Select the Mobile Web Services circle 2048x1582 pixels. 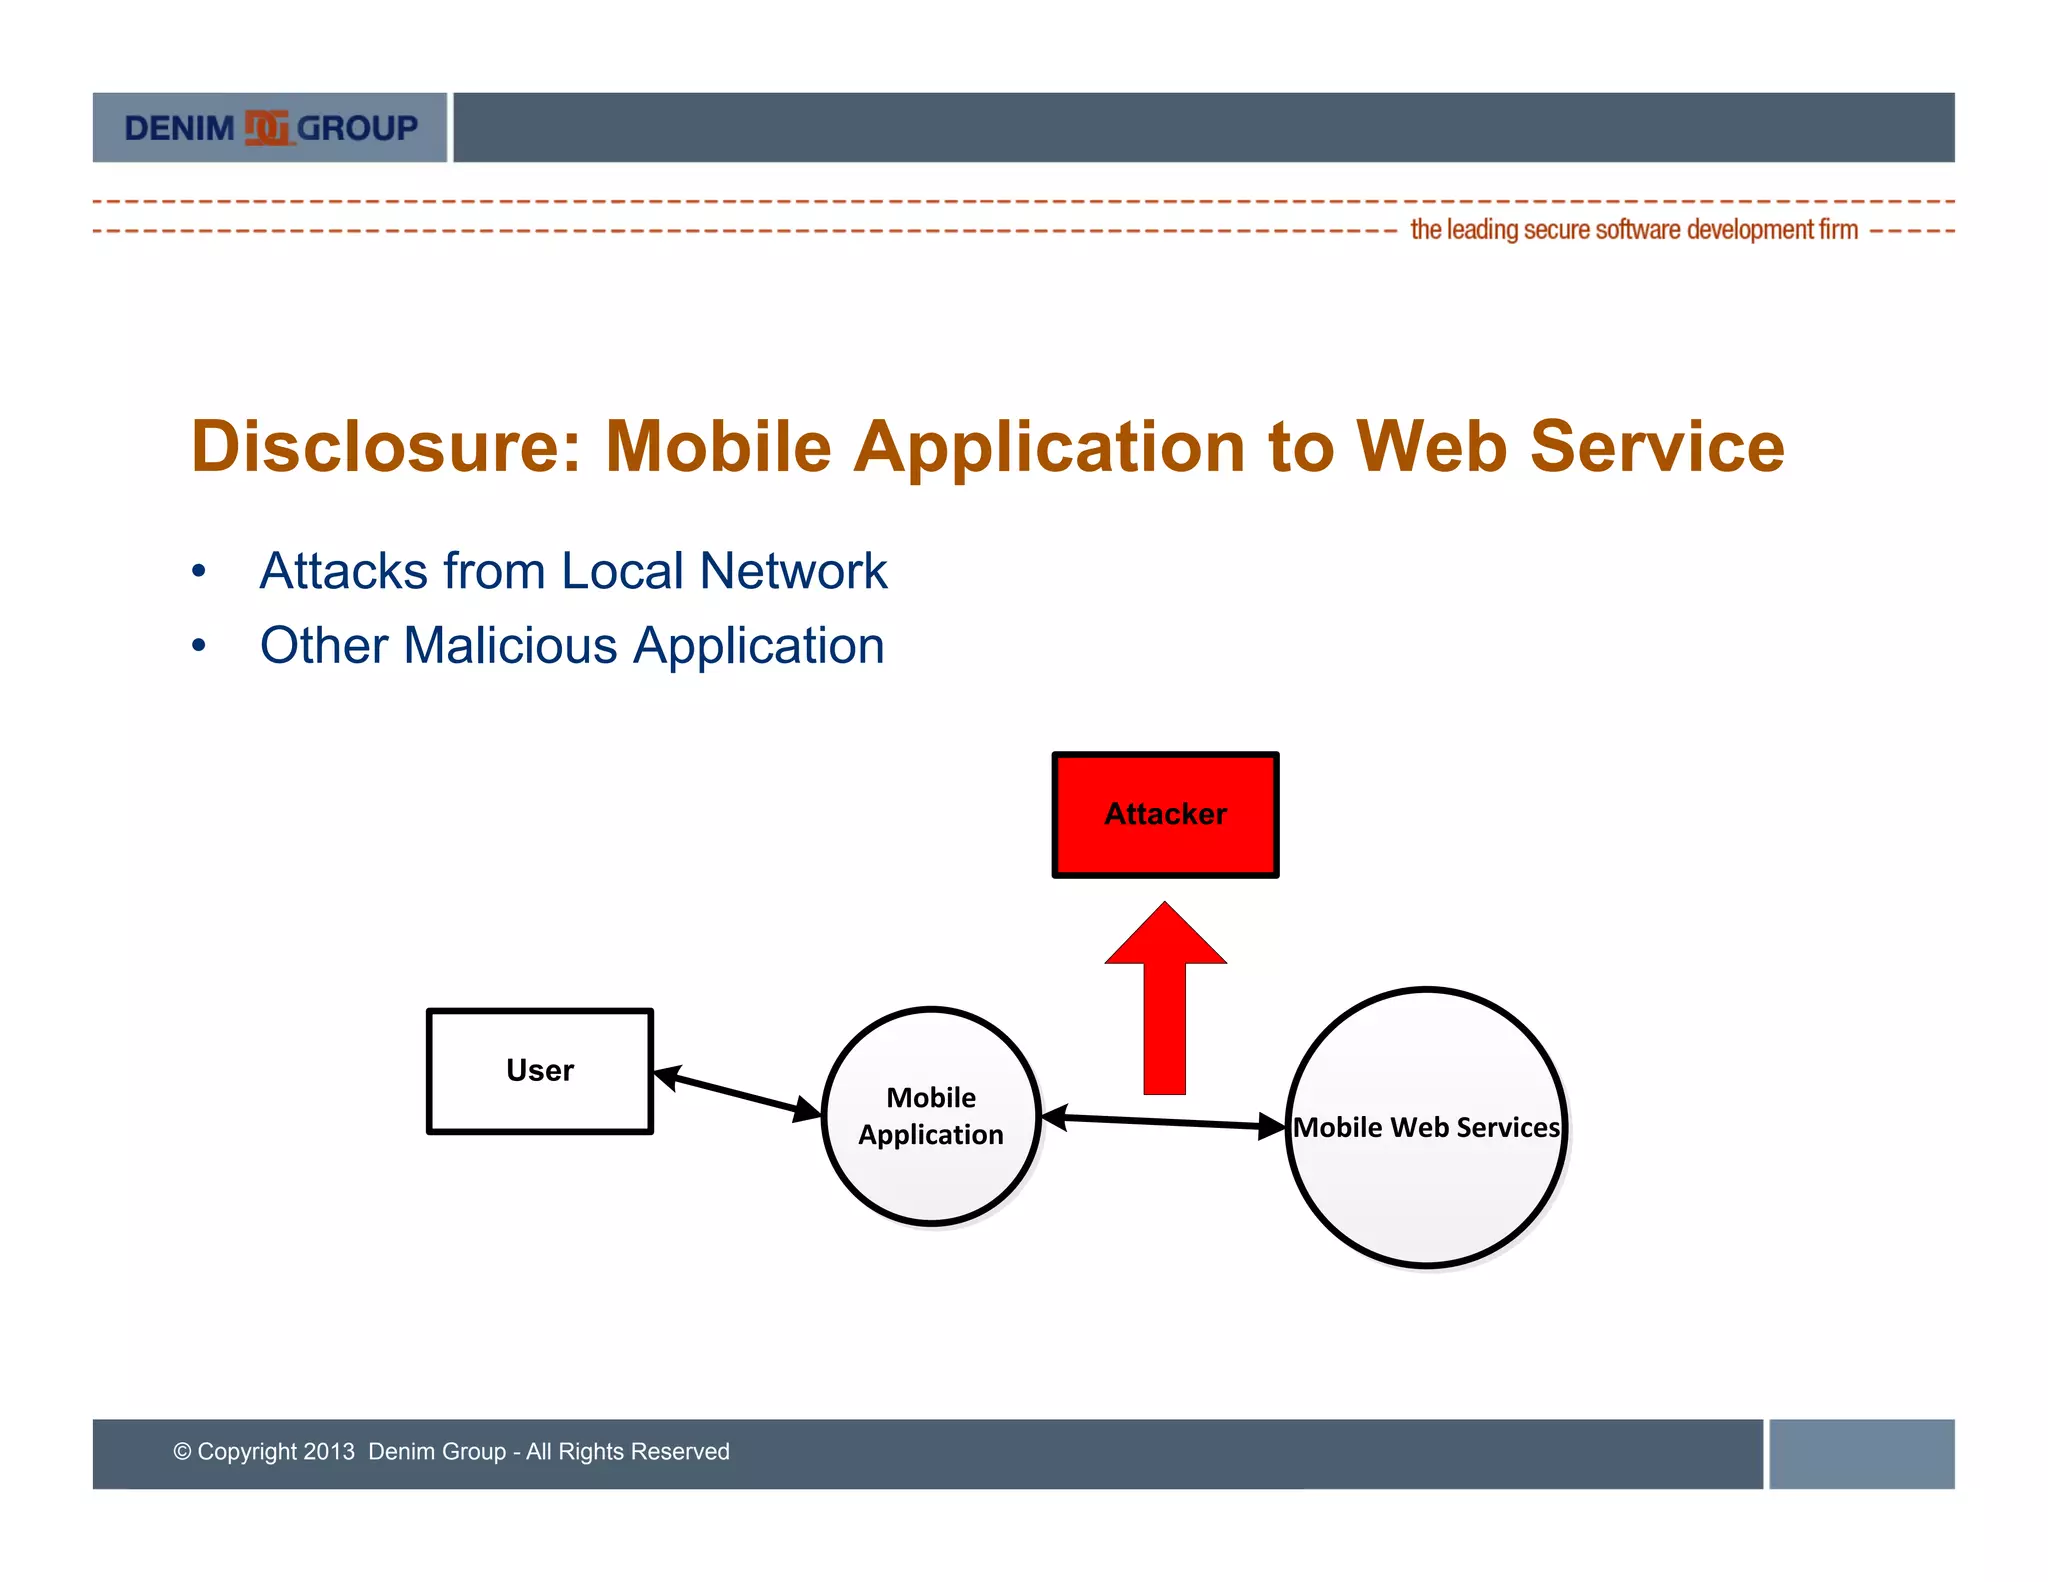1427,1128
